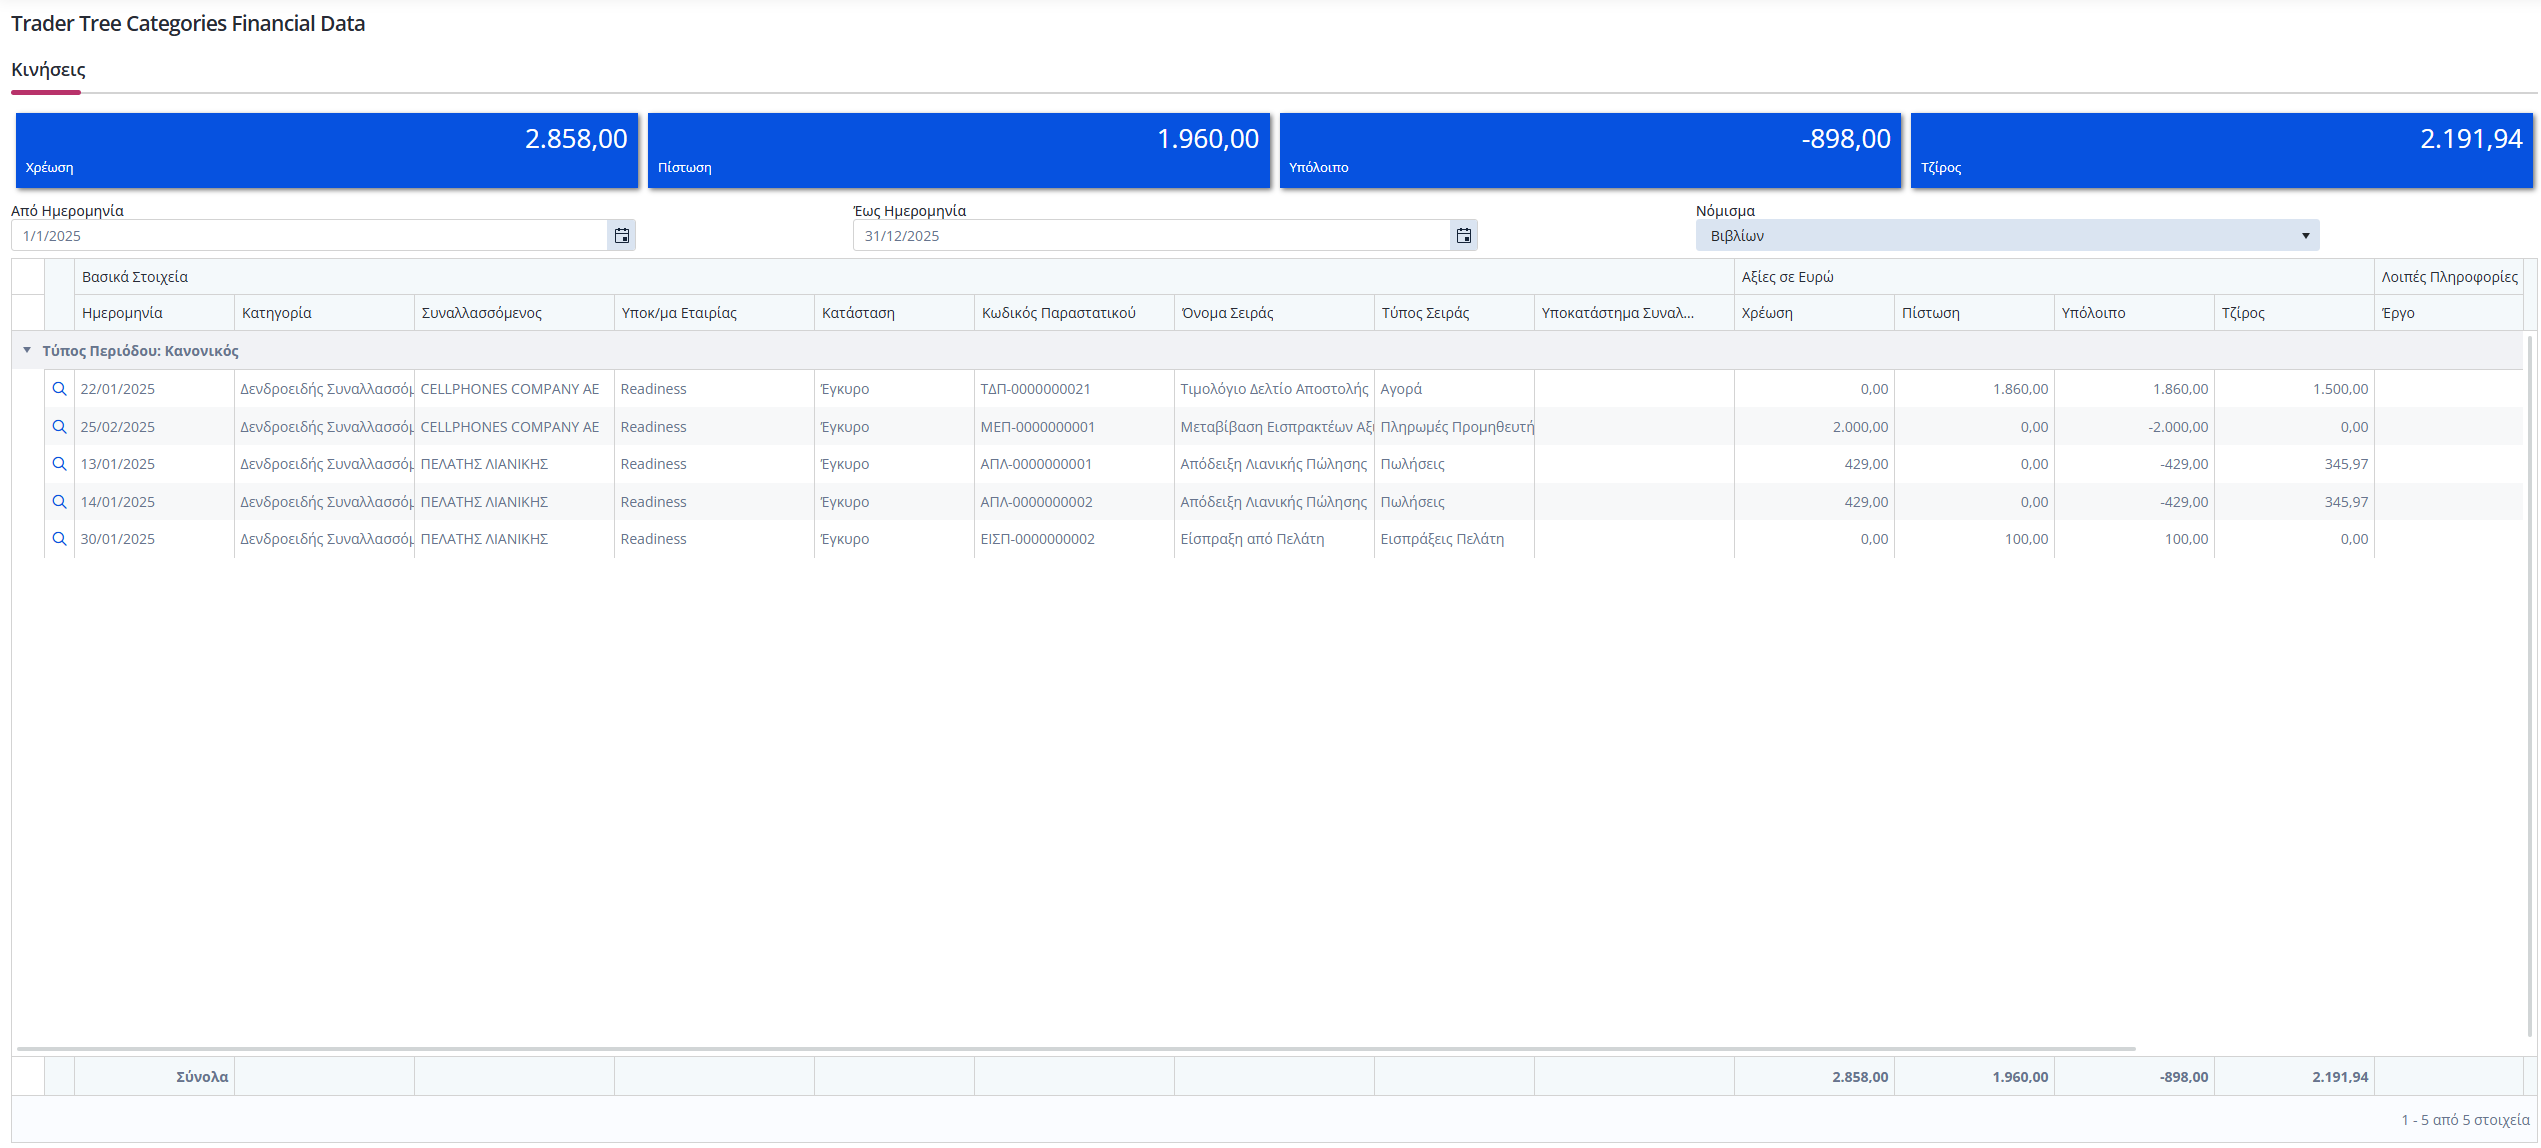
Task: Sort by Όνομα Σειράς column header
Action: [1274, 313]
